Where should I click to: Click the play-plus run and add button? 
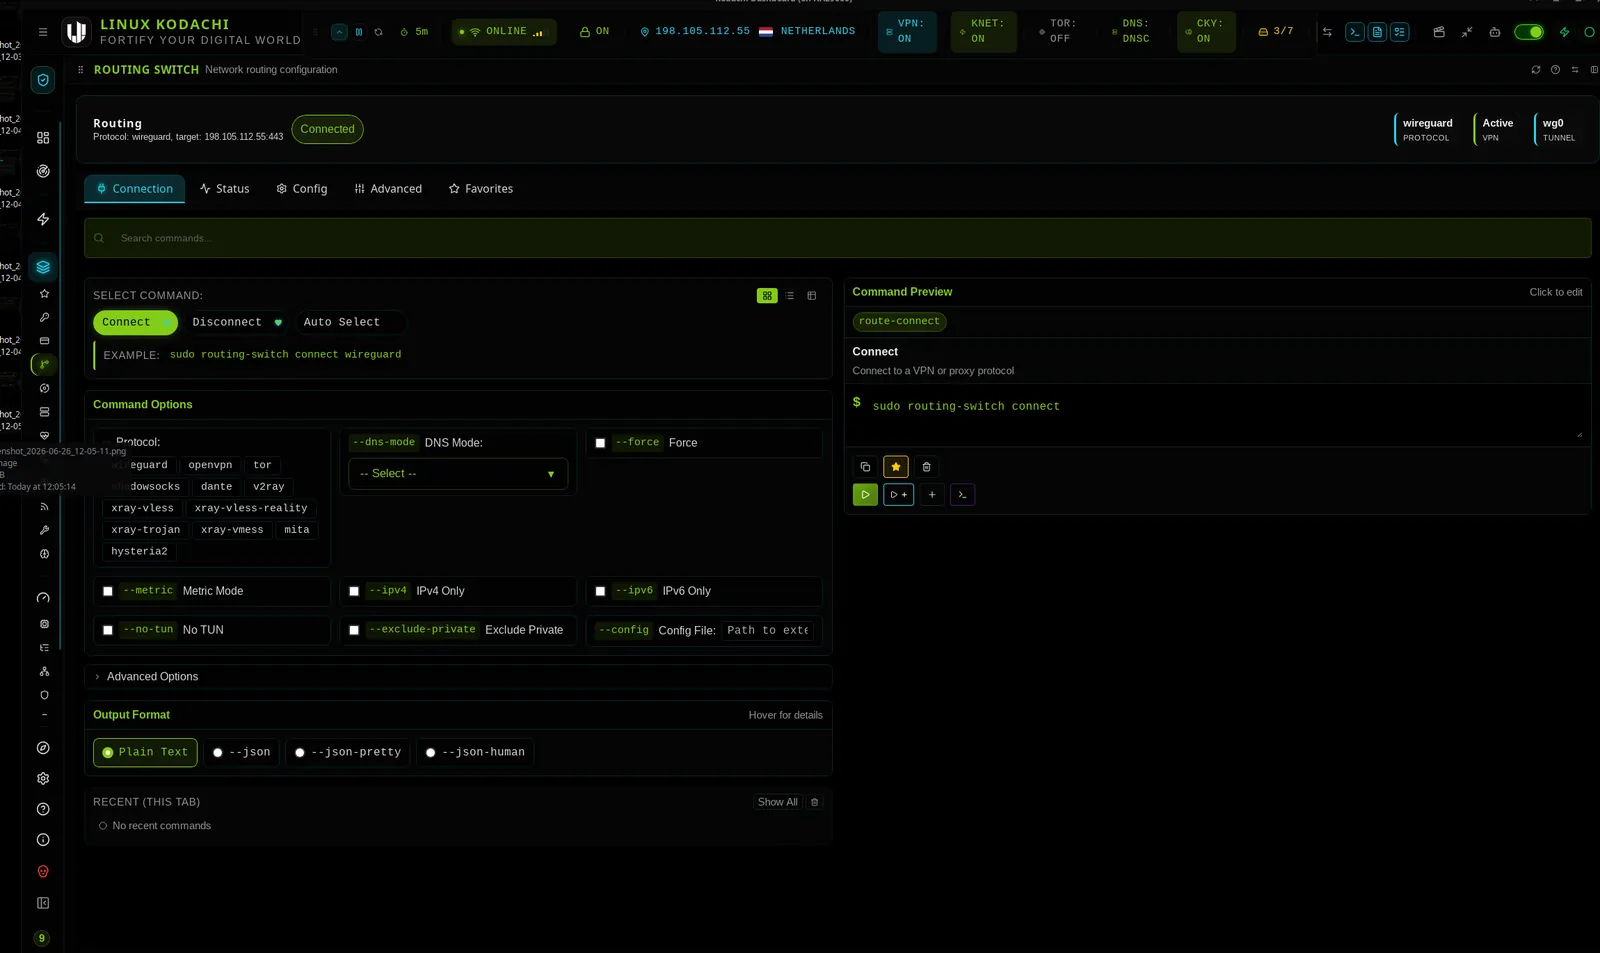[899, 495]
